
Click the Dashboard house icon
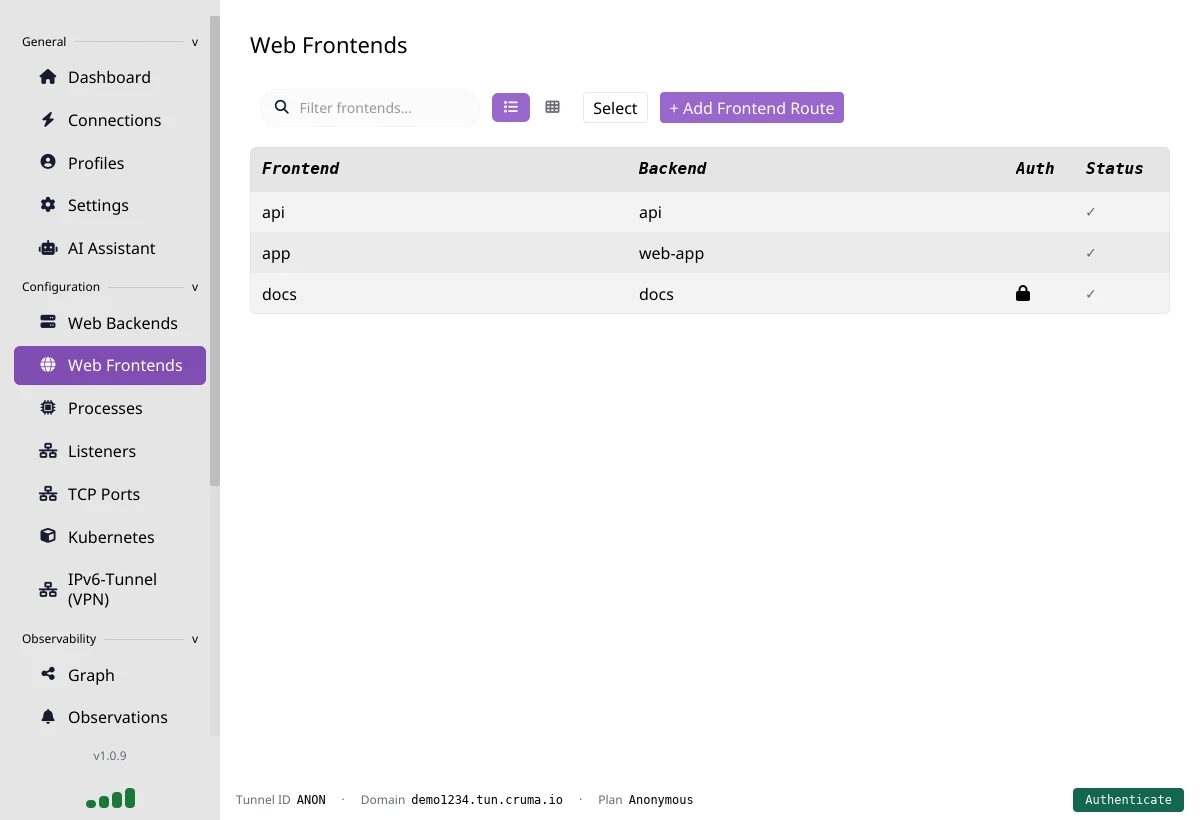(48, 77)
